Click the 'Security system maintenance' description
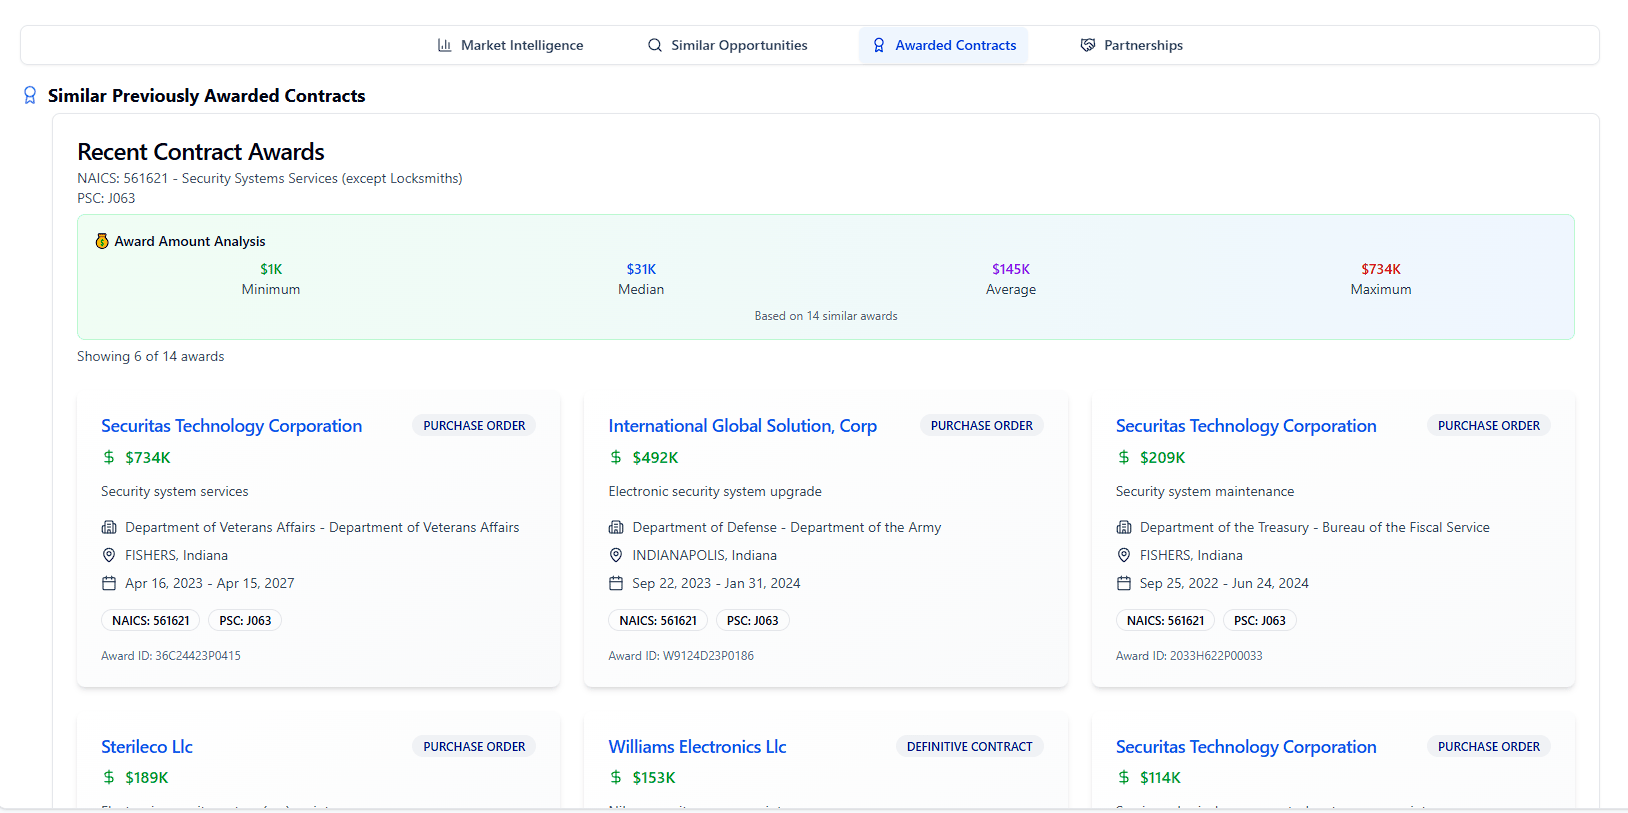1628x813 pixels. 1205,491
